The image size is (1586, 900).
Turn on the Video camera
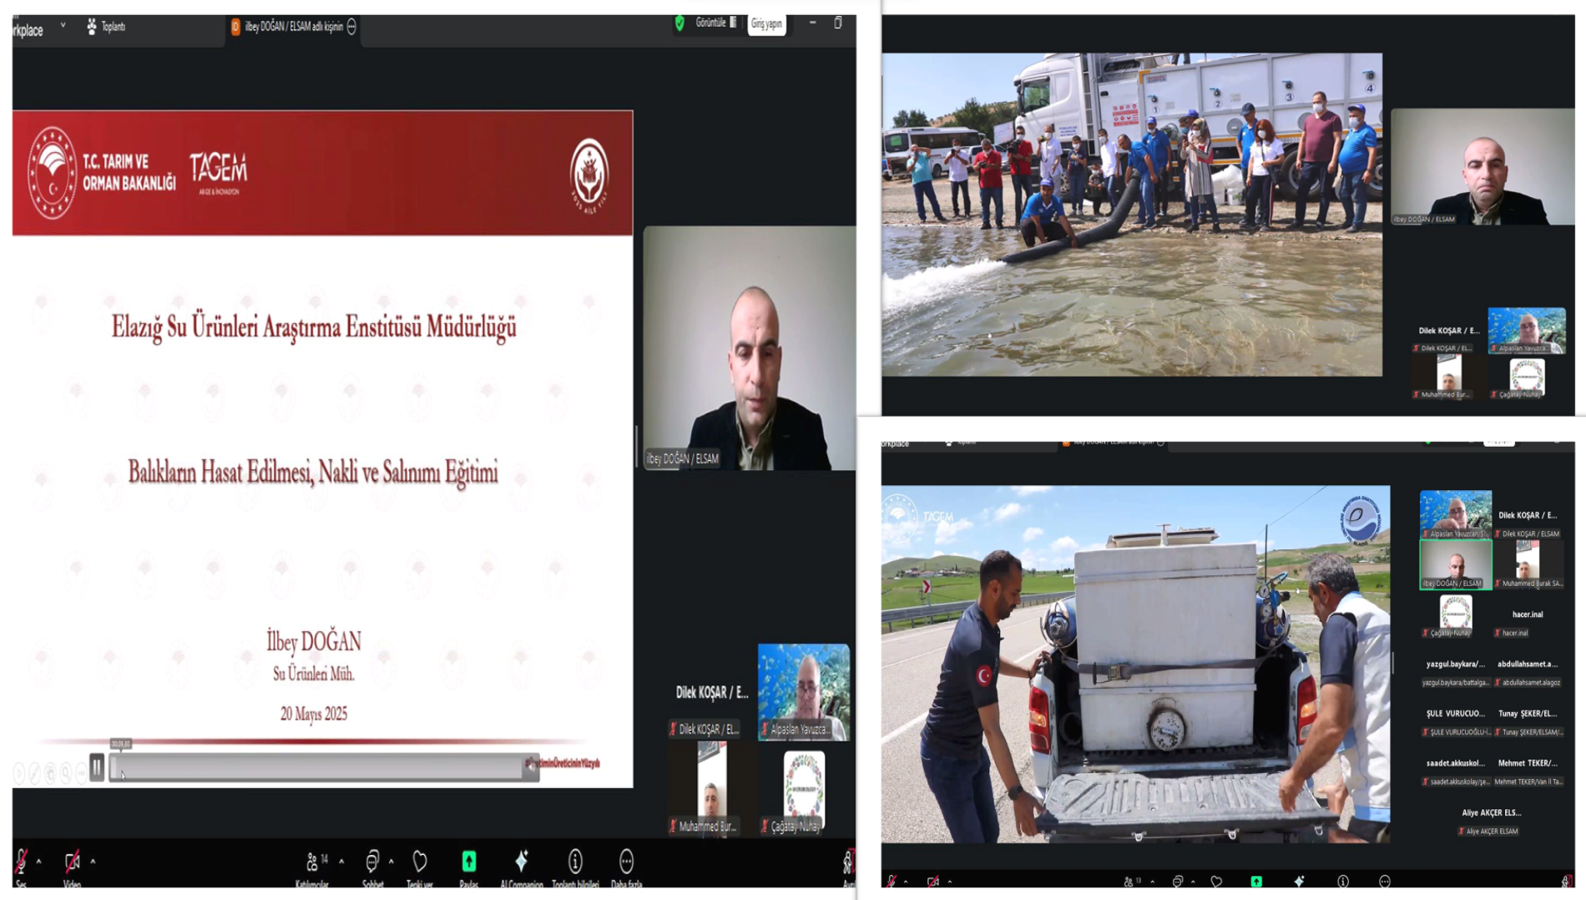click(72, 862)
